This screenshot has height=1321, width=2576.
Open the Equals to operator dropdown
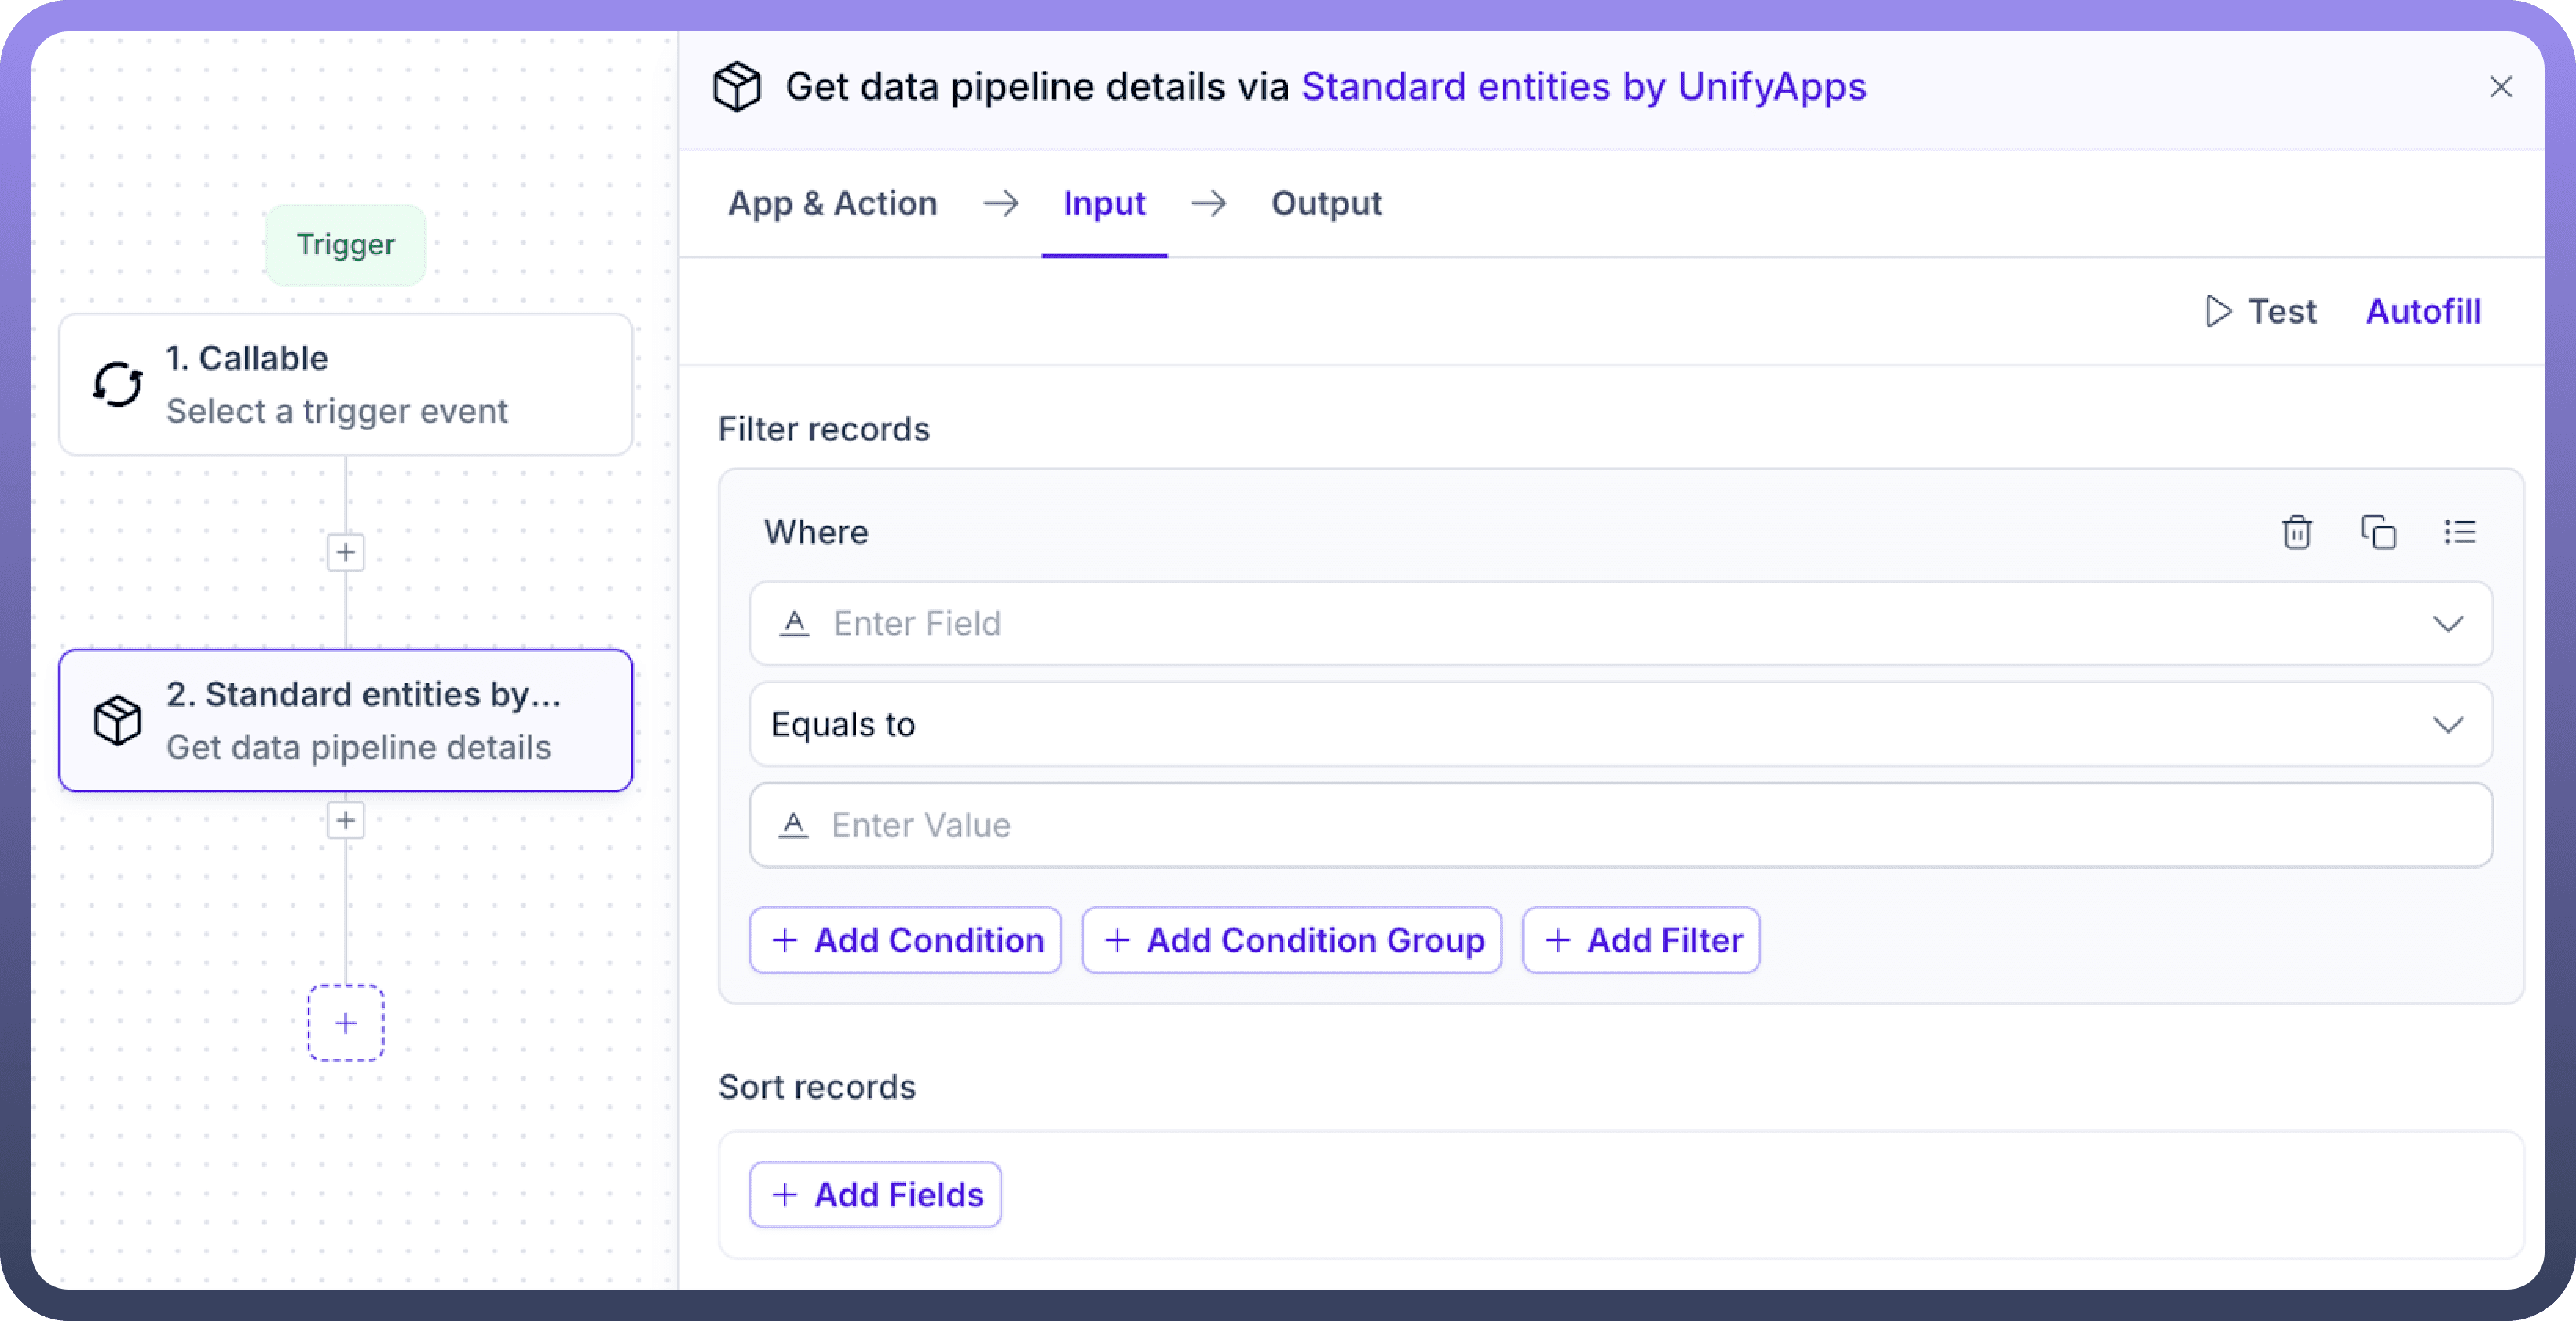tap(2447, 725)
